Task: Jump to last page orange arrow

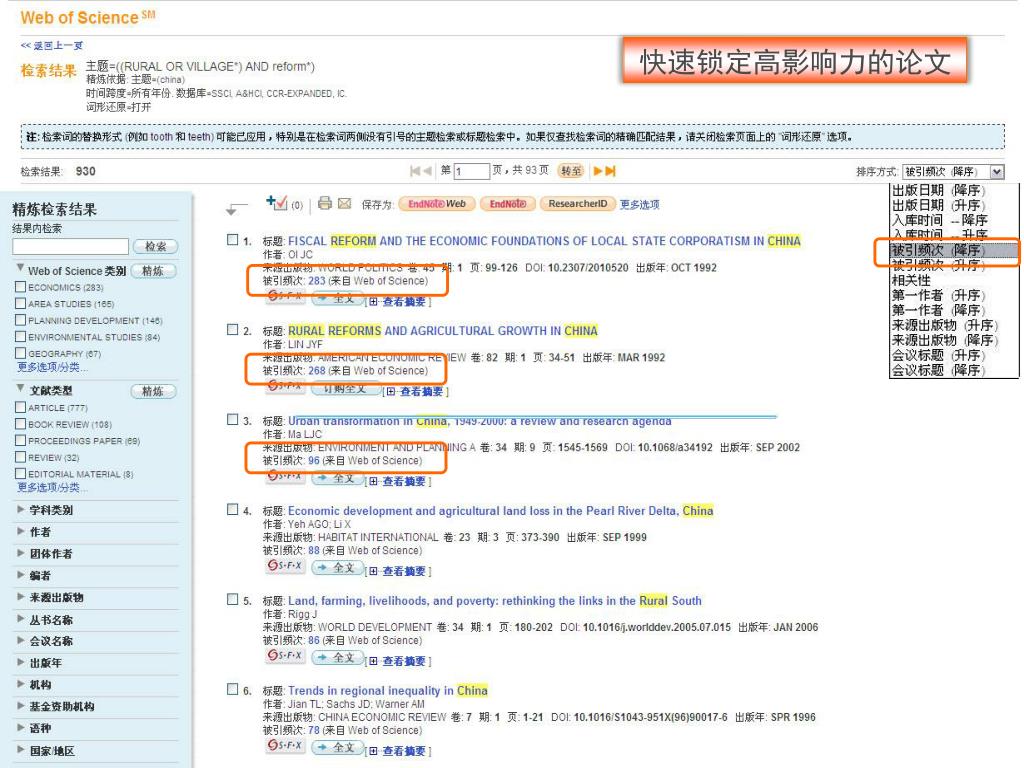Action: click(610, 171)
